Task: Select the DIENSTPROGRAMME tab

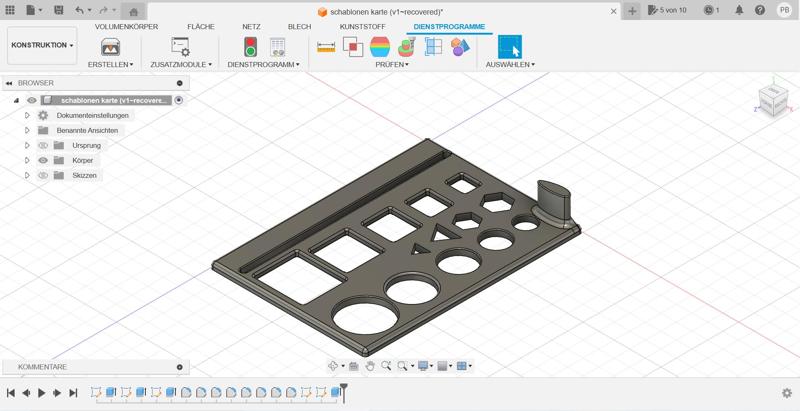Action: click(x=449, y=27)
